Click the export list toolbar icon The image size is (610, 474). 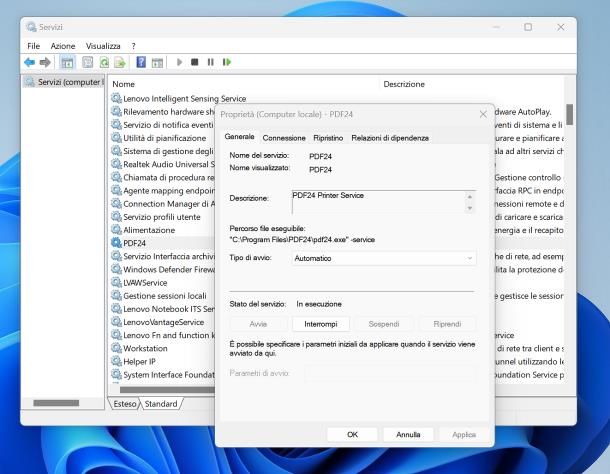[120, 62]
